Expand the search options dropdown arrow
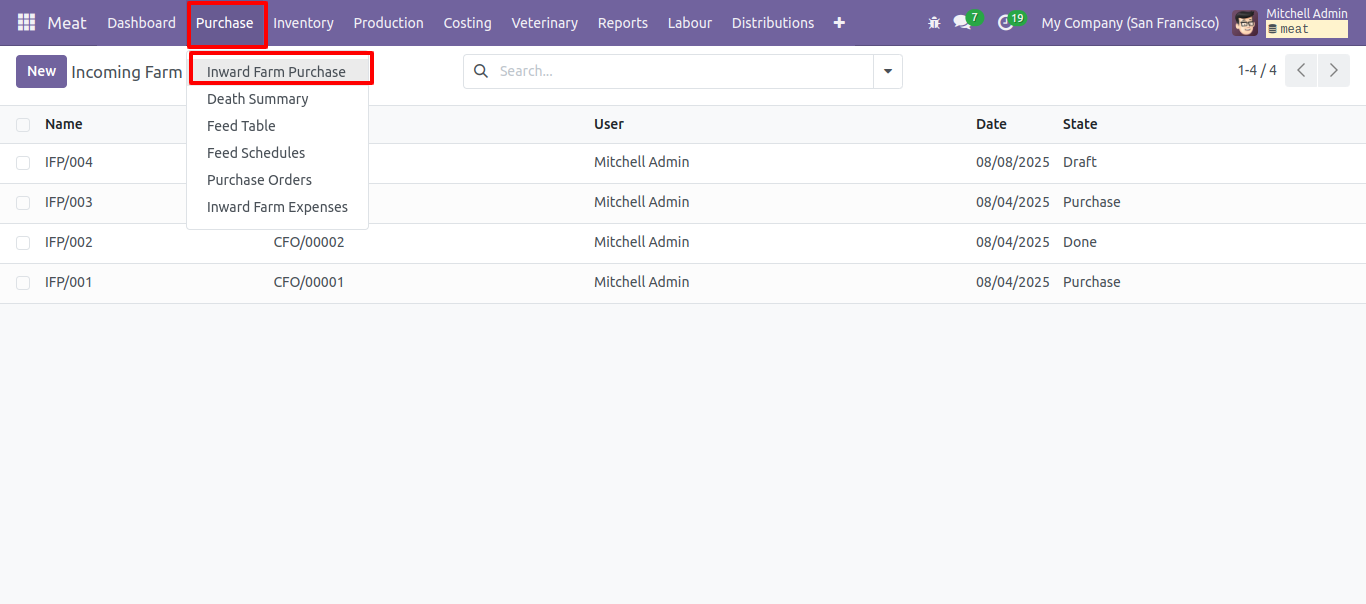This screenshot has height=604, width=1366. (888, 71)
